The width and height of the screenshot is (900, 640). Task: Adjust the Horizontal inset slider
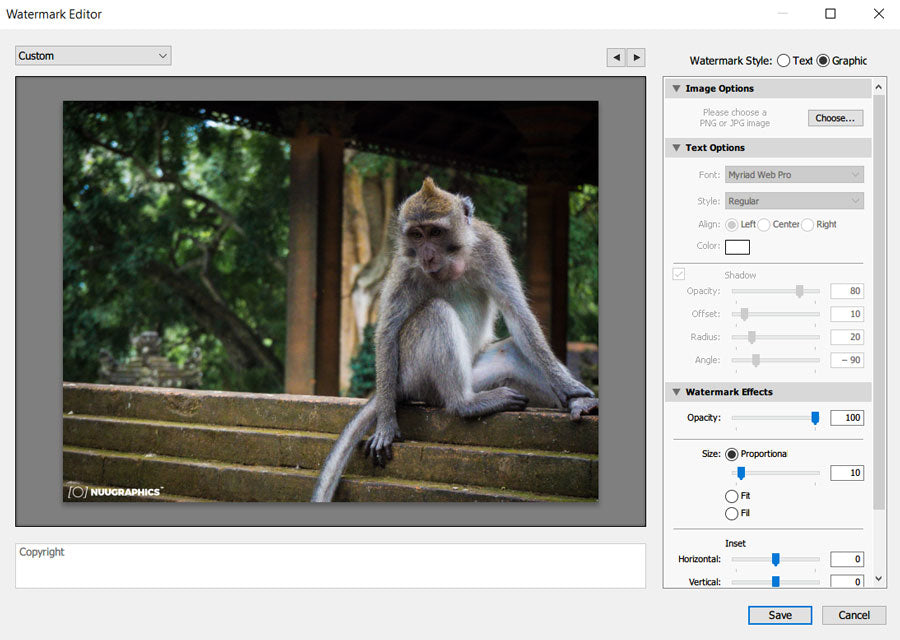[775, 558]
